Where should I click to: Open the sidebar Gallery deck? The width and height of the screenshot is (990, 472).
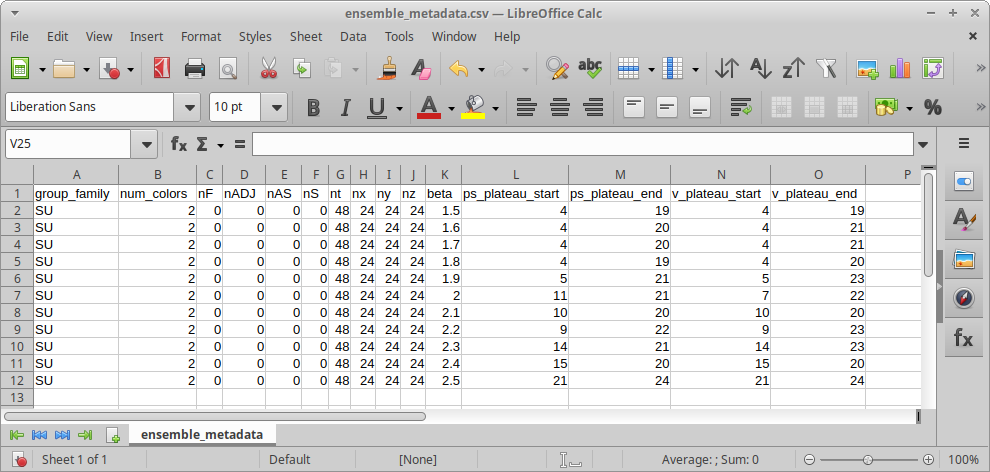[x=963, y=259]
